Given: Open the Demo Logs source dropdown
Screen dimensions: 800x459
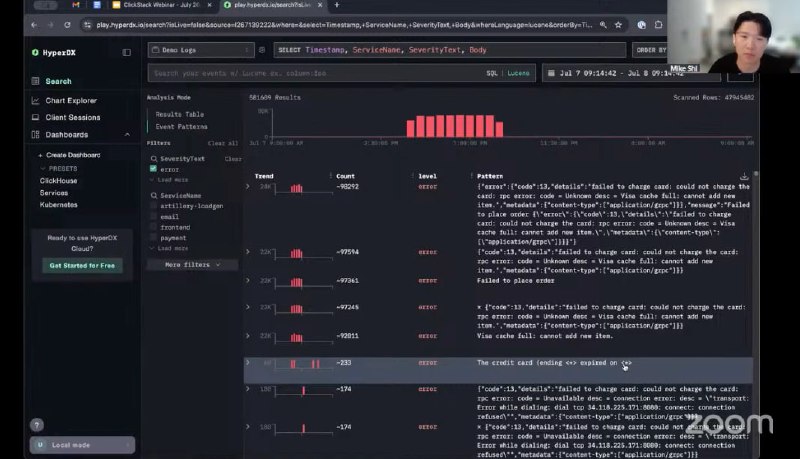Looking at the screenshot, I should click(x=201, y=50).
